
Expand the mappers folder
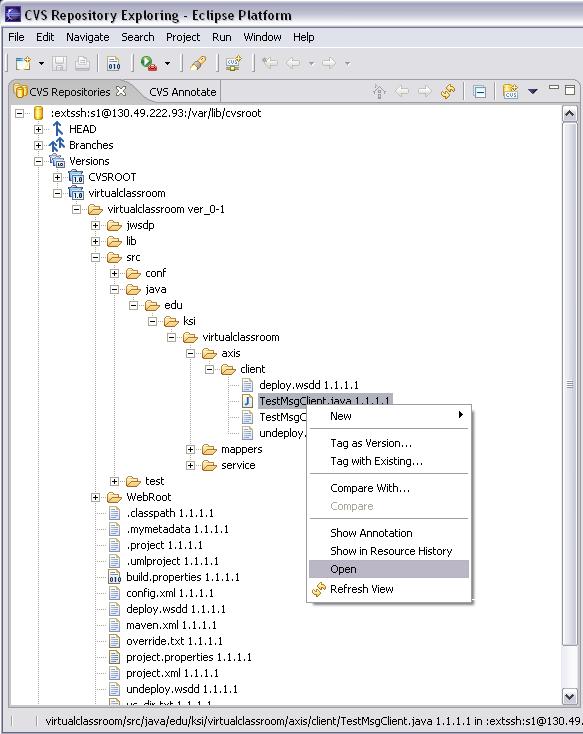point(190,449)
